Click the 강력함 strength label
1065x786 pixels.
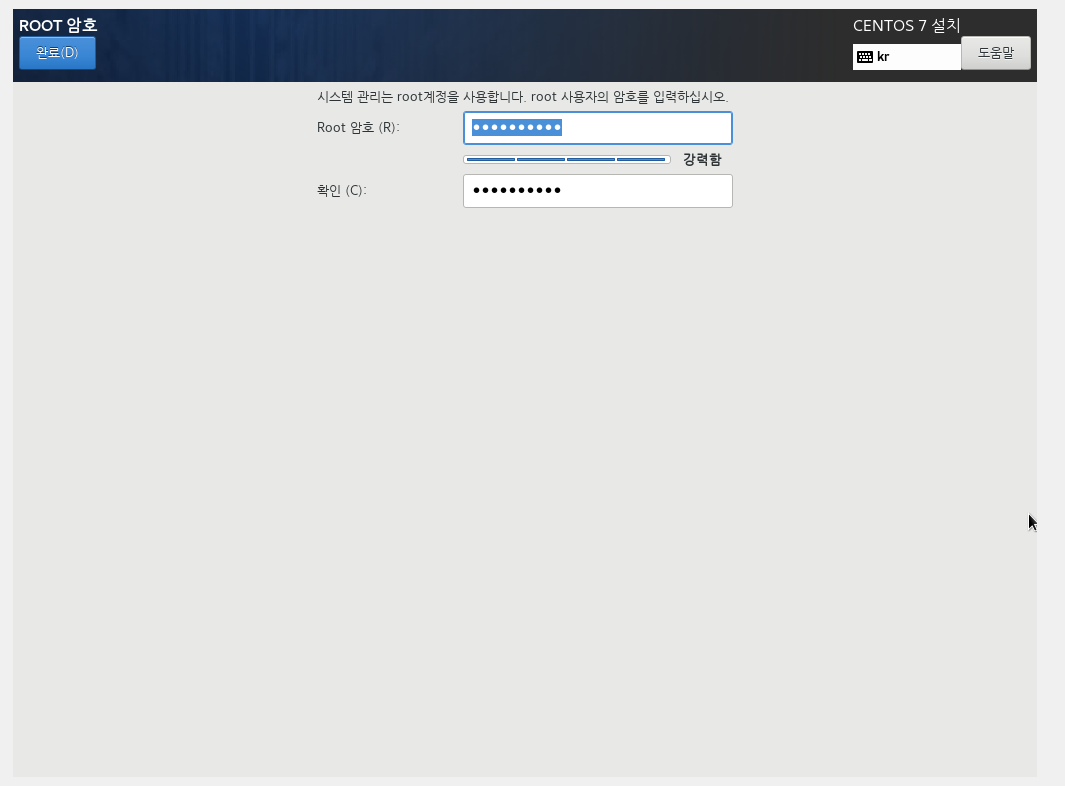(702, 160)
